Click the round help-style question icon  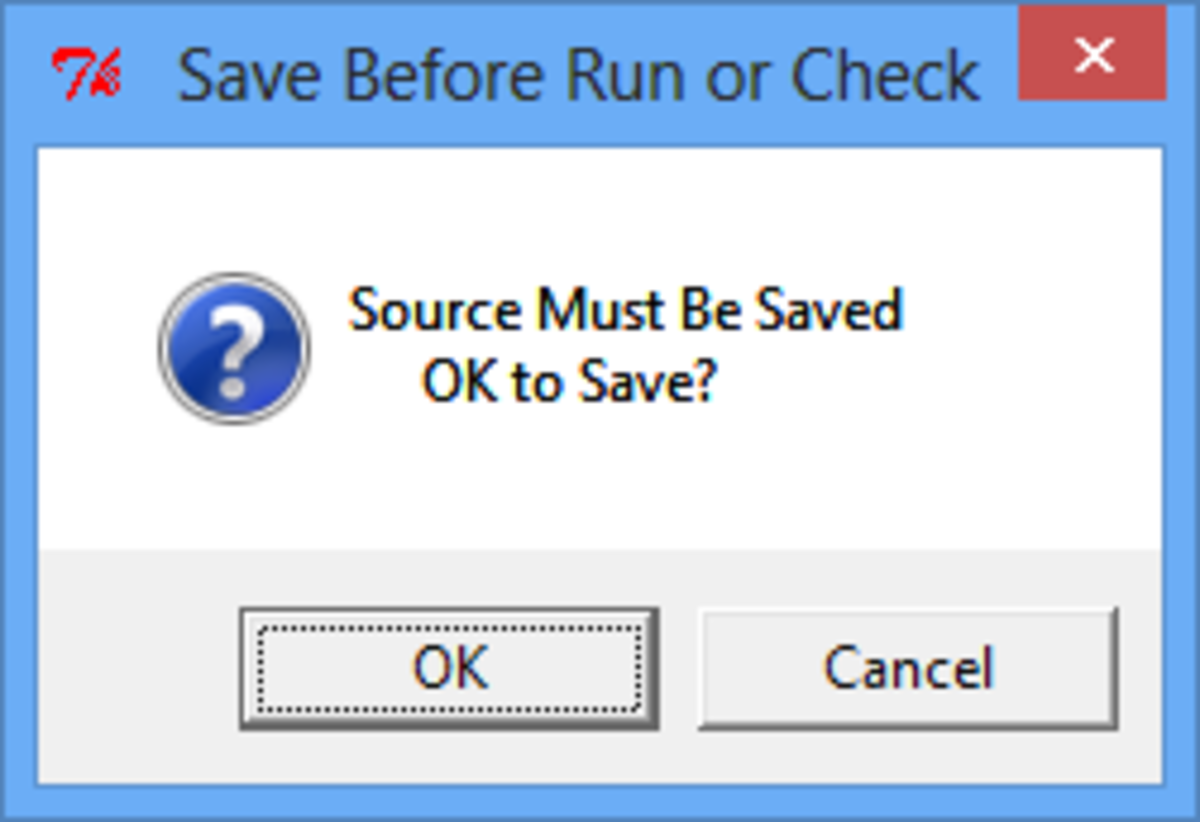point(234,347)
